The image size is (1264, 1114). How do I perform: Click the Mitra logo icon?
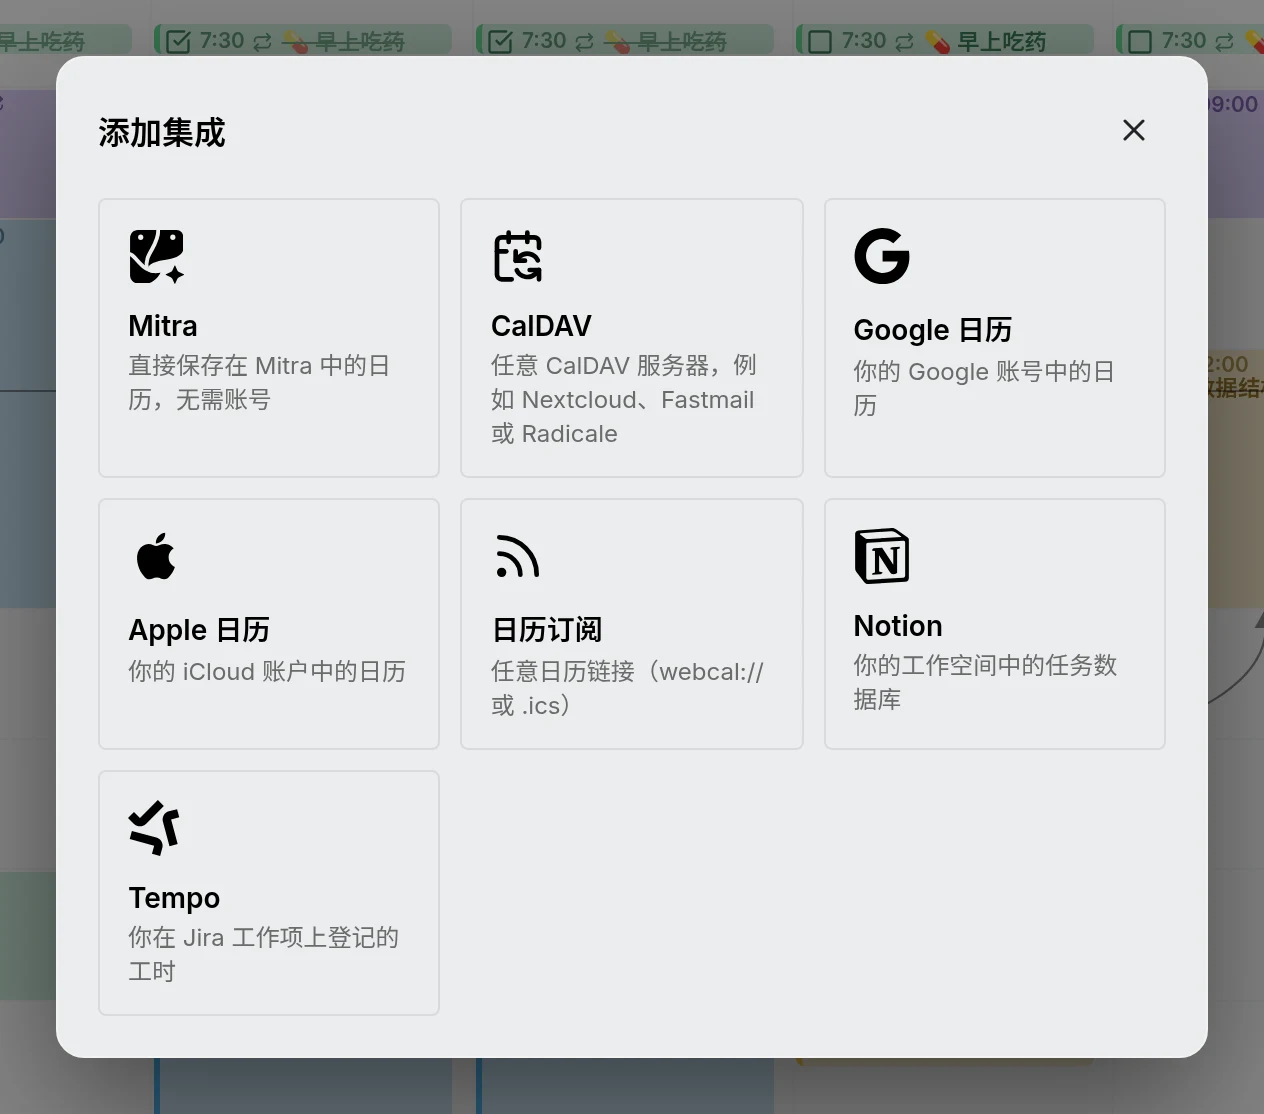coord(157,256)
